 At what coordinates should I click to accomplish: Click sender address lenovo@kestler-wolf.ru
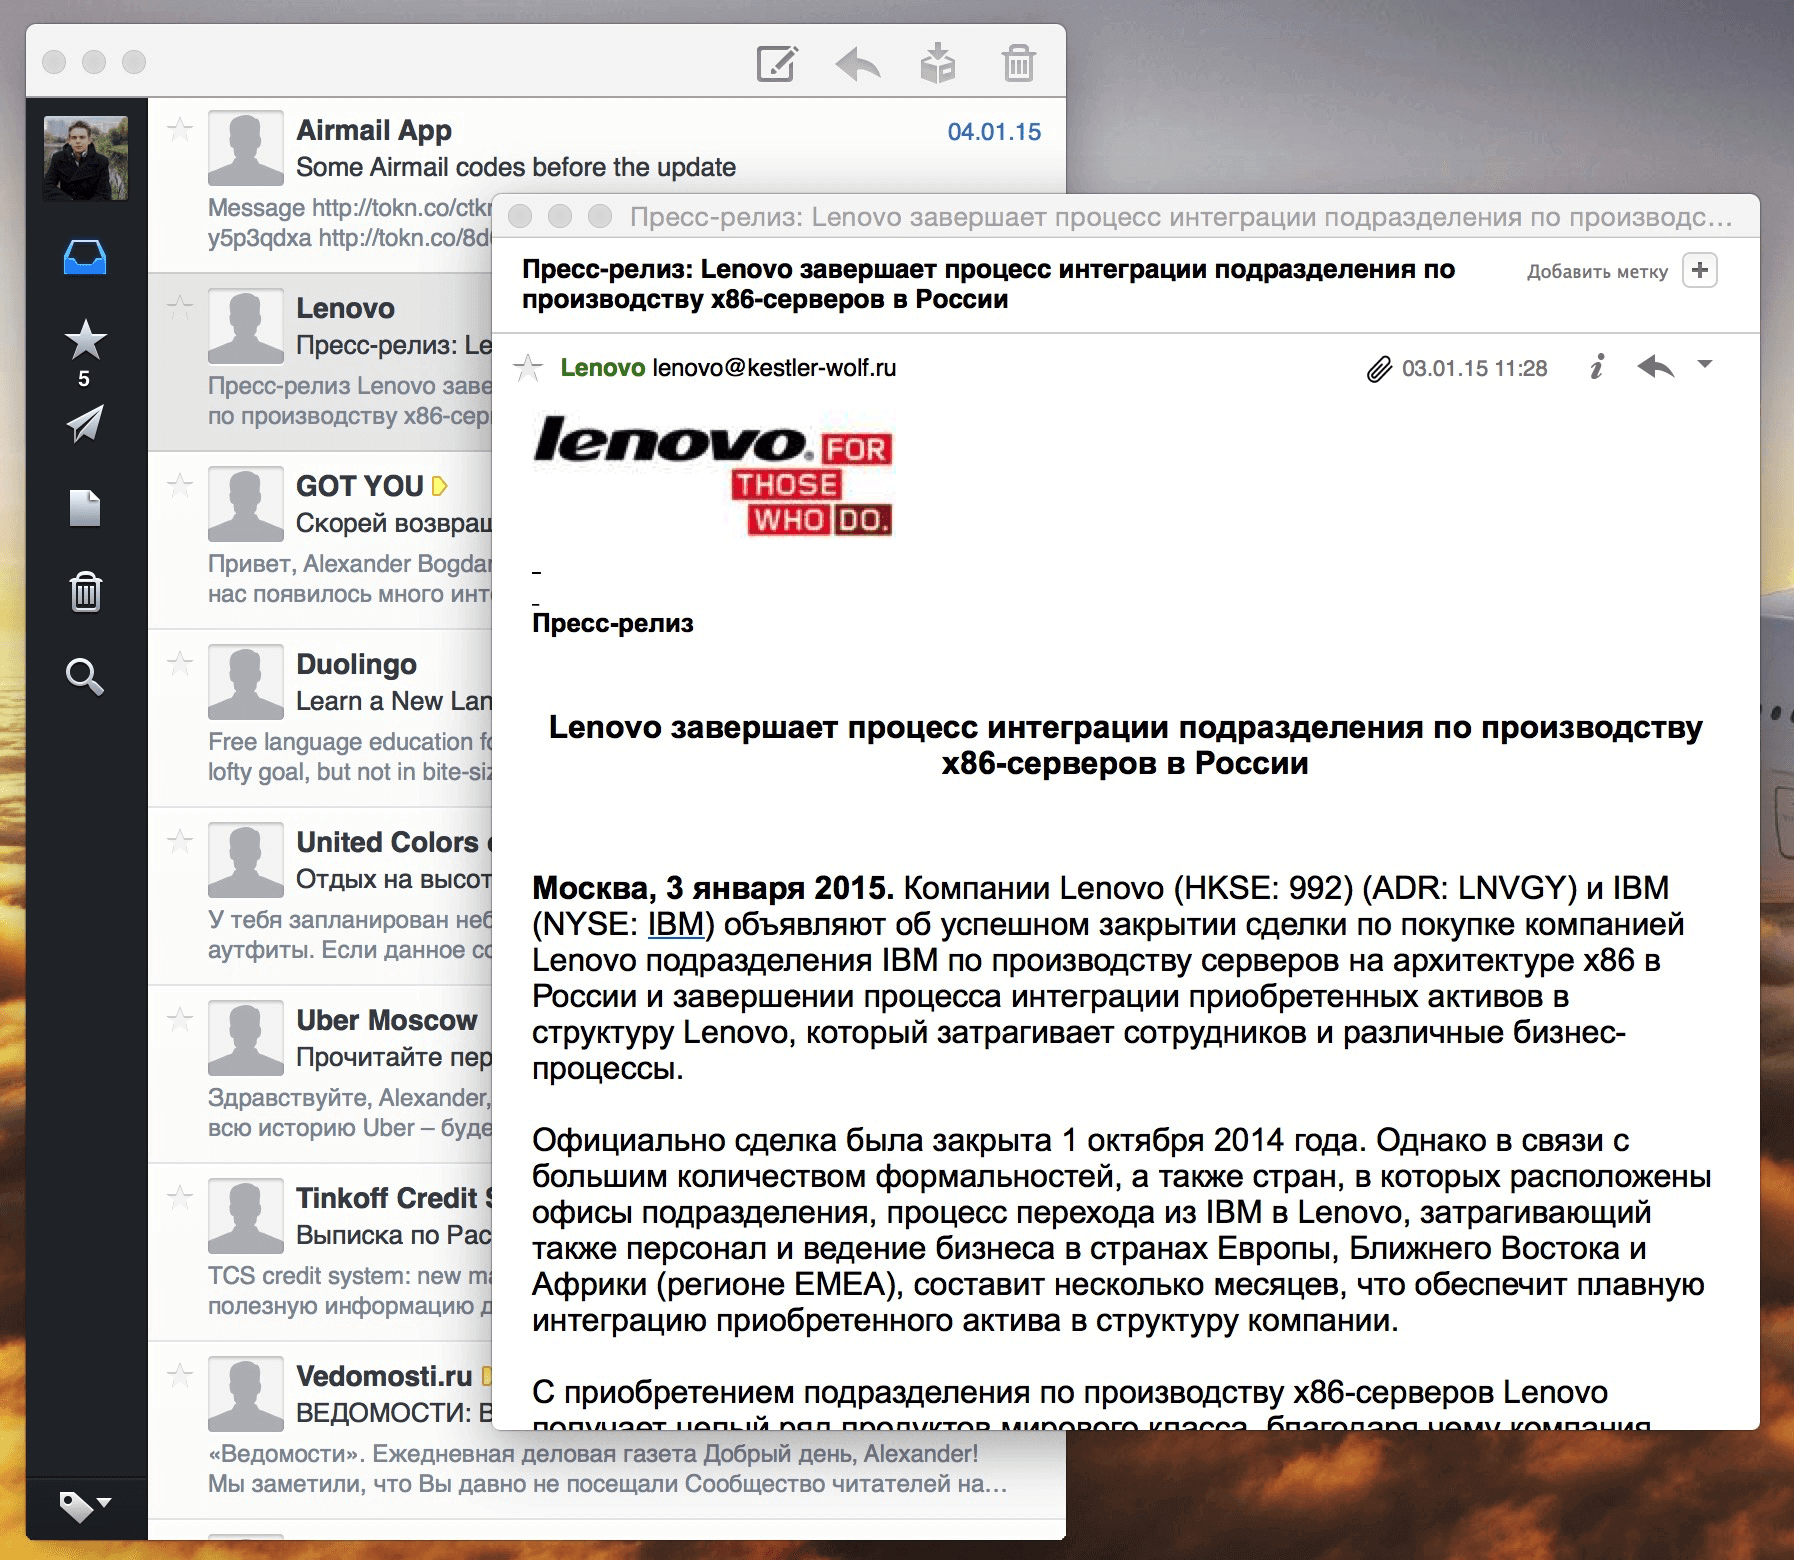(774, 368)
